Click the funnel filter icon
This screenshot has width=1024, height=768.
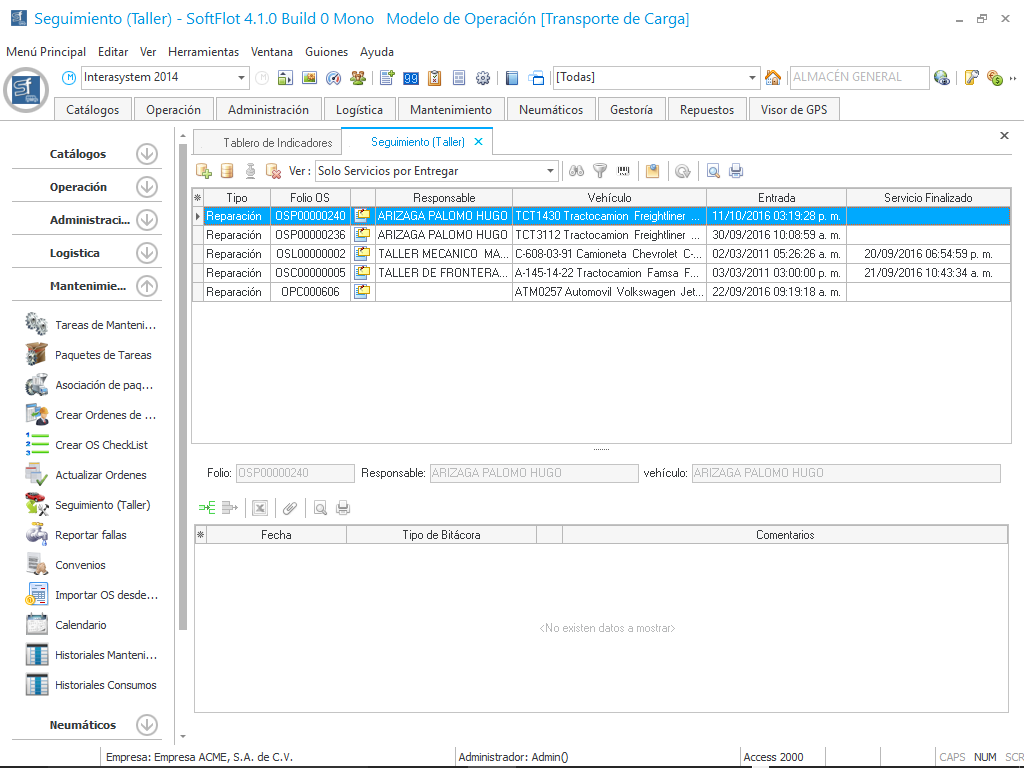pos(600,171)
